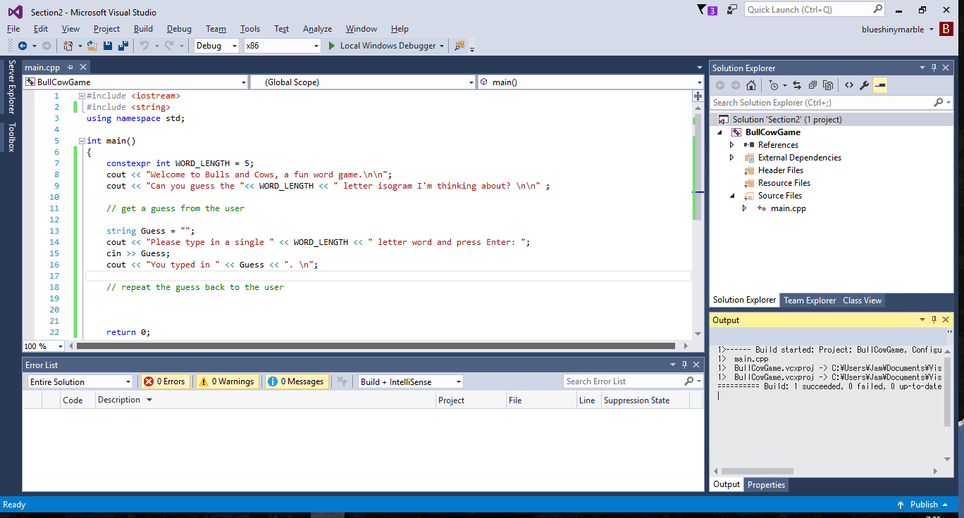964x518 pixels.
Task: Click the editor split-window handle icon
Action: point(698,96)
